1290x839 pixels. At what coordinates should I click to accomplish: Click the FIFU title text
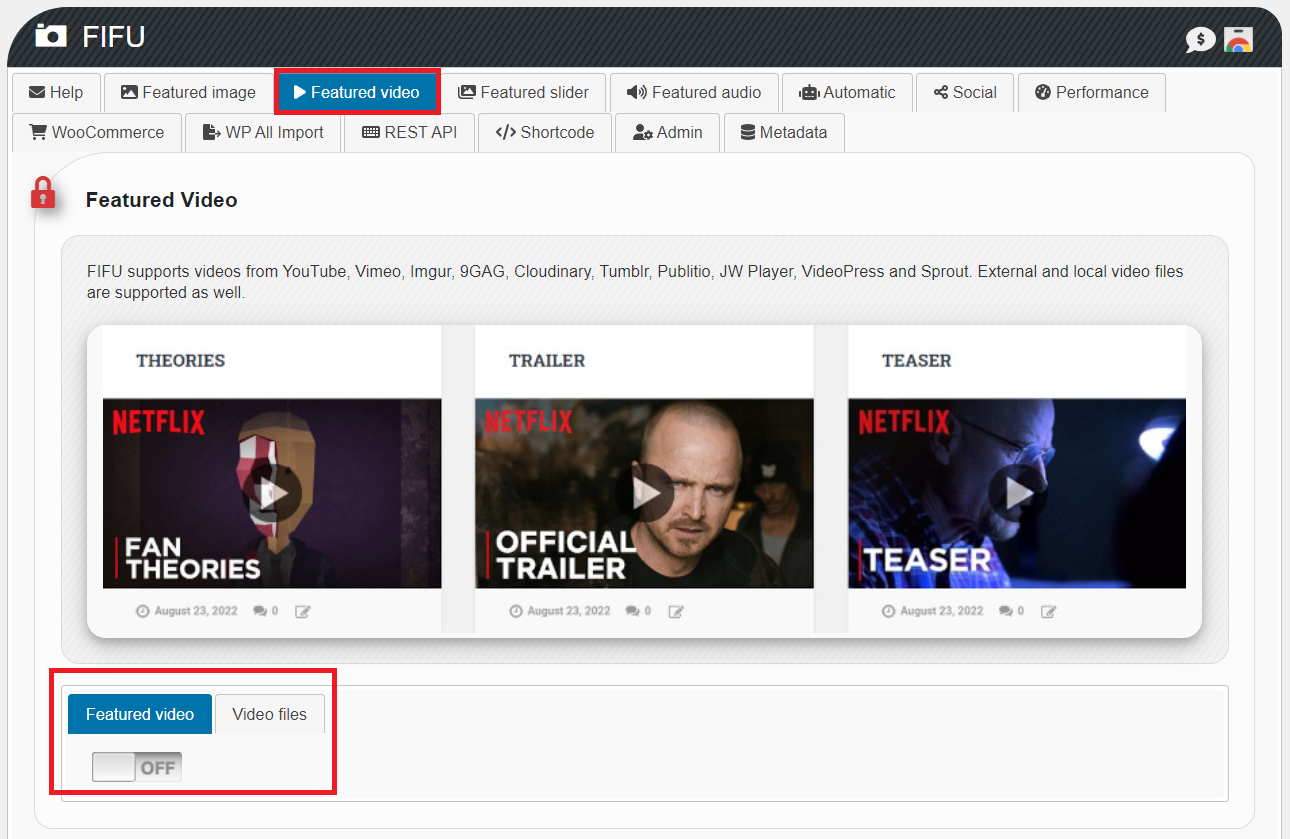coord(114,37)
